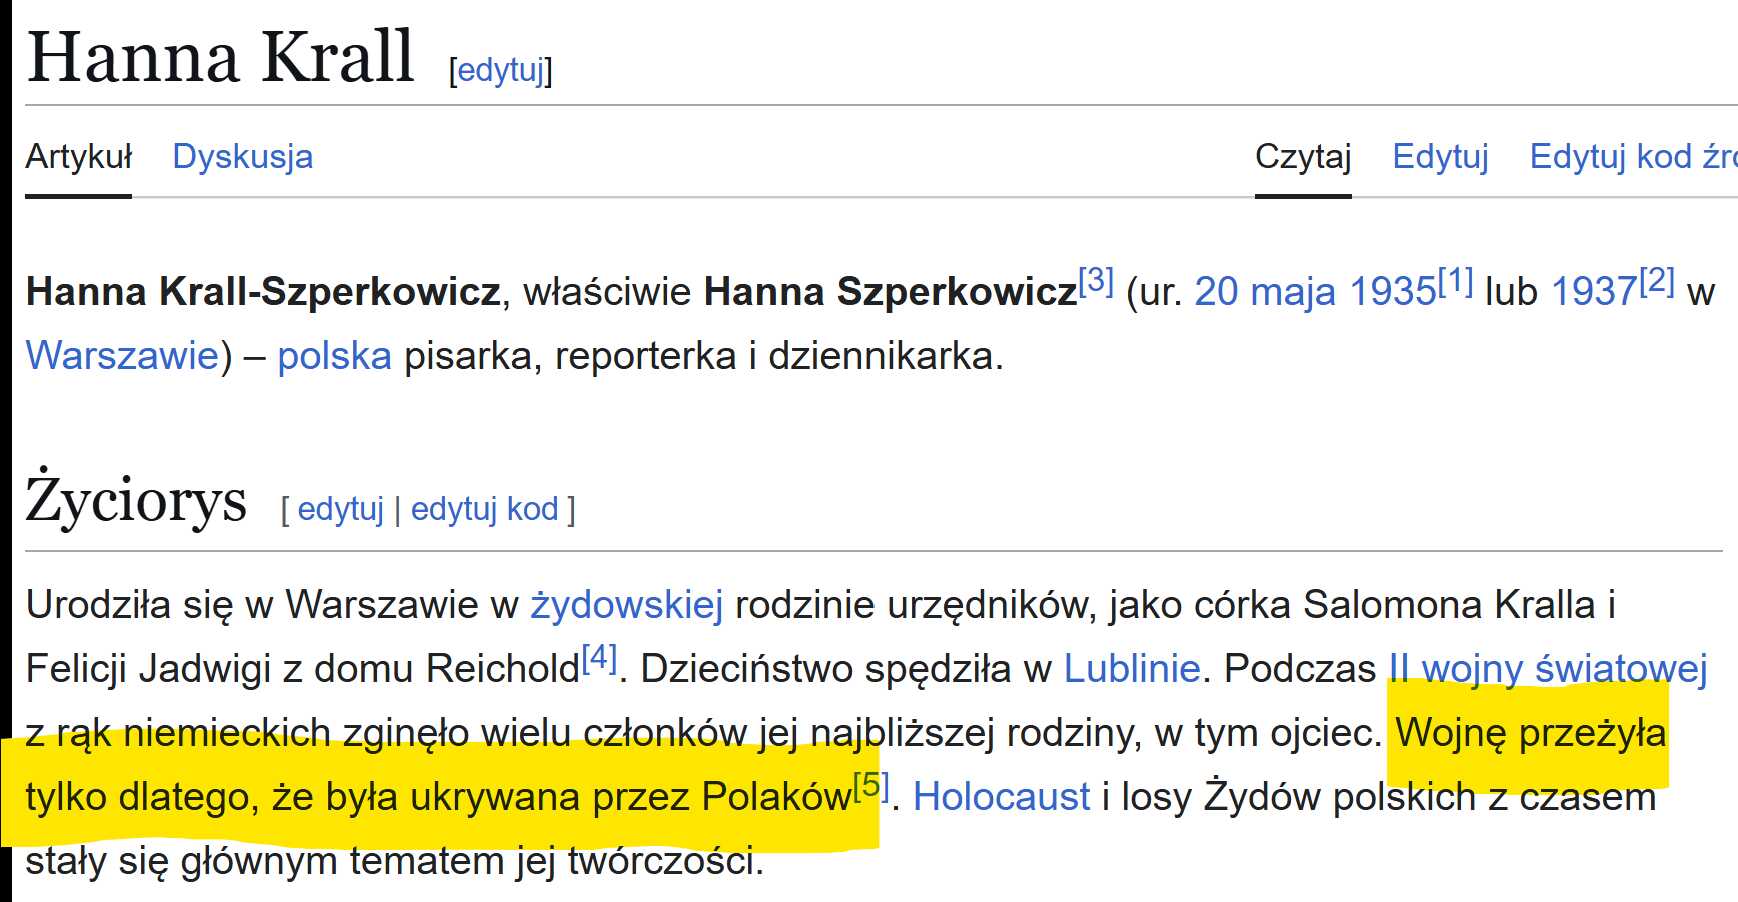1738x902 pixels.
Task: Follow the Lublinie link
Action: pyautogui.click(x=1131, y=669)
